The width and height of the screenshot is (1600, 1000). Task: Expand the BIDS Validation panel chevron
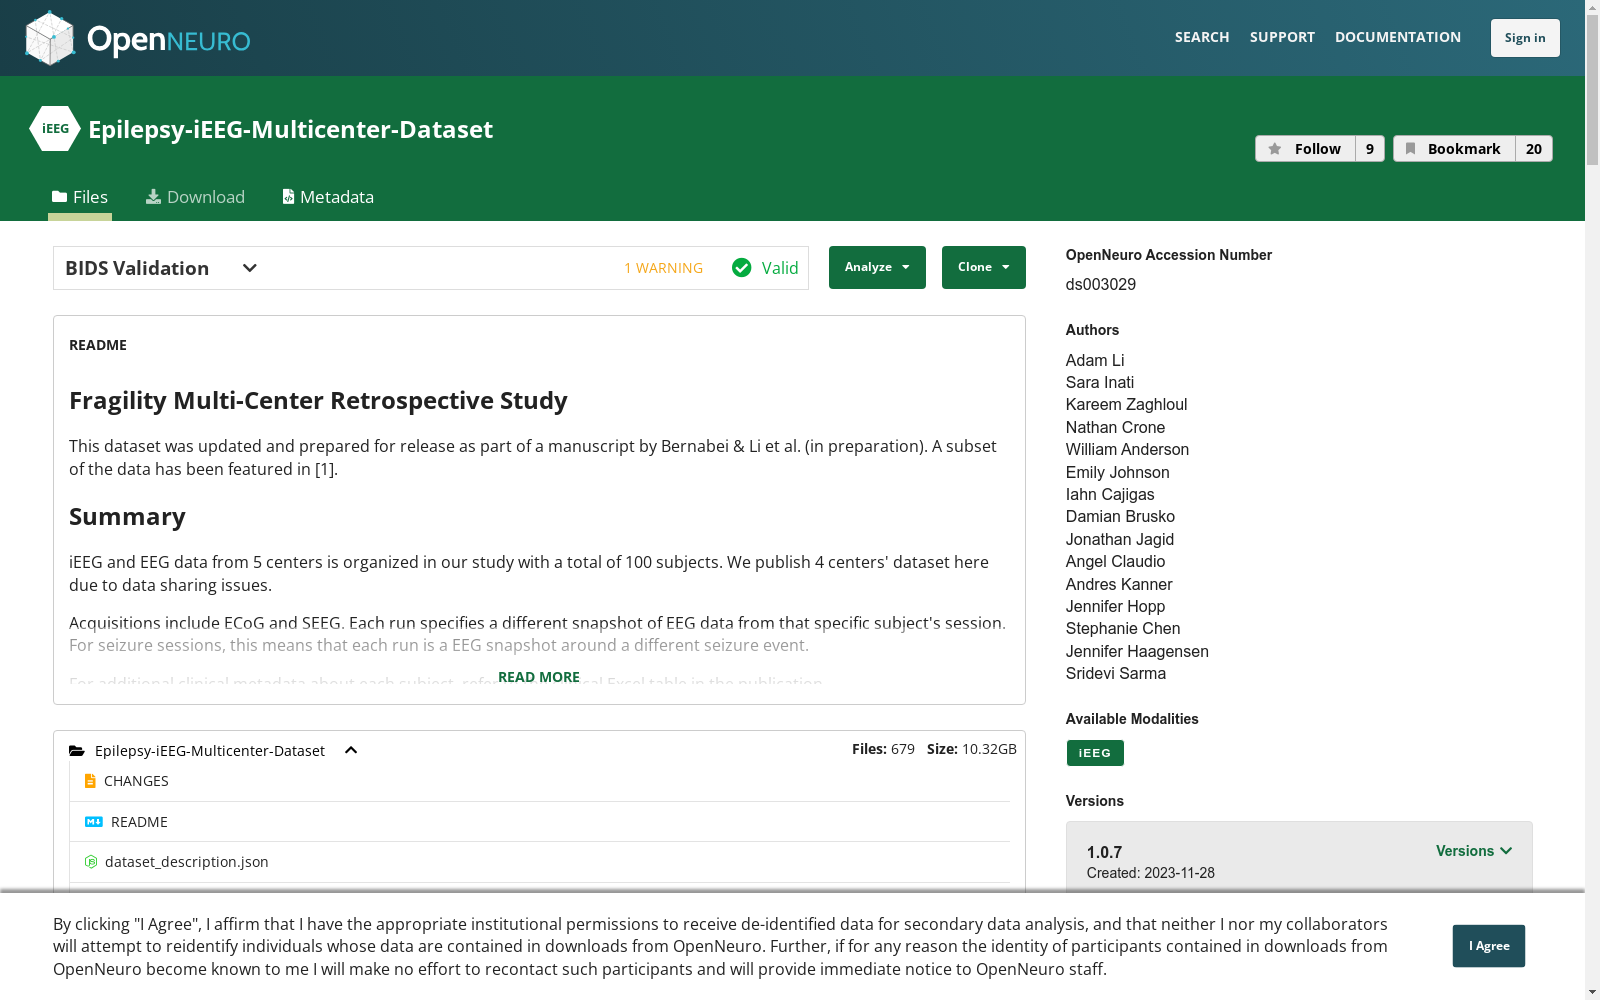tap(250, 268)
